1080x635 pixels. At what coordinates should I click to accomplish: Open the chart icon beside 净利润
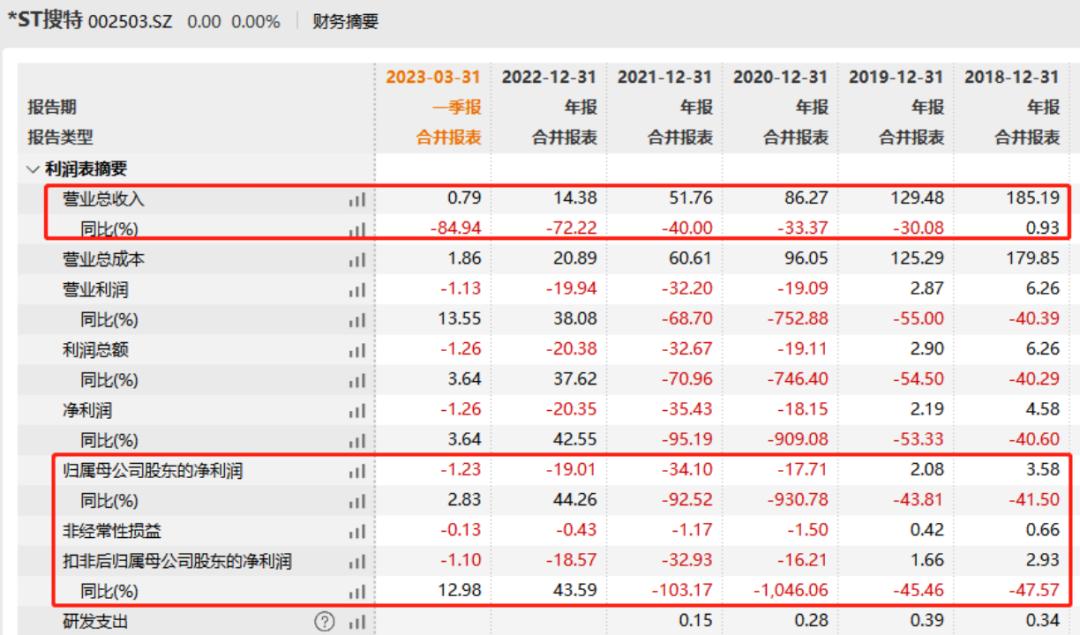355,410
